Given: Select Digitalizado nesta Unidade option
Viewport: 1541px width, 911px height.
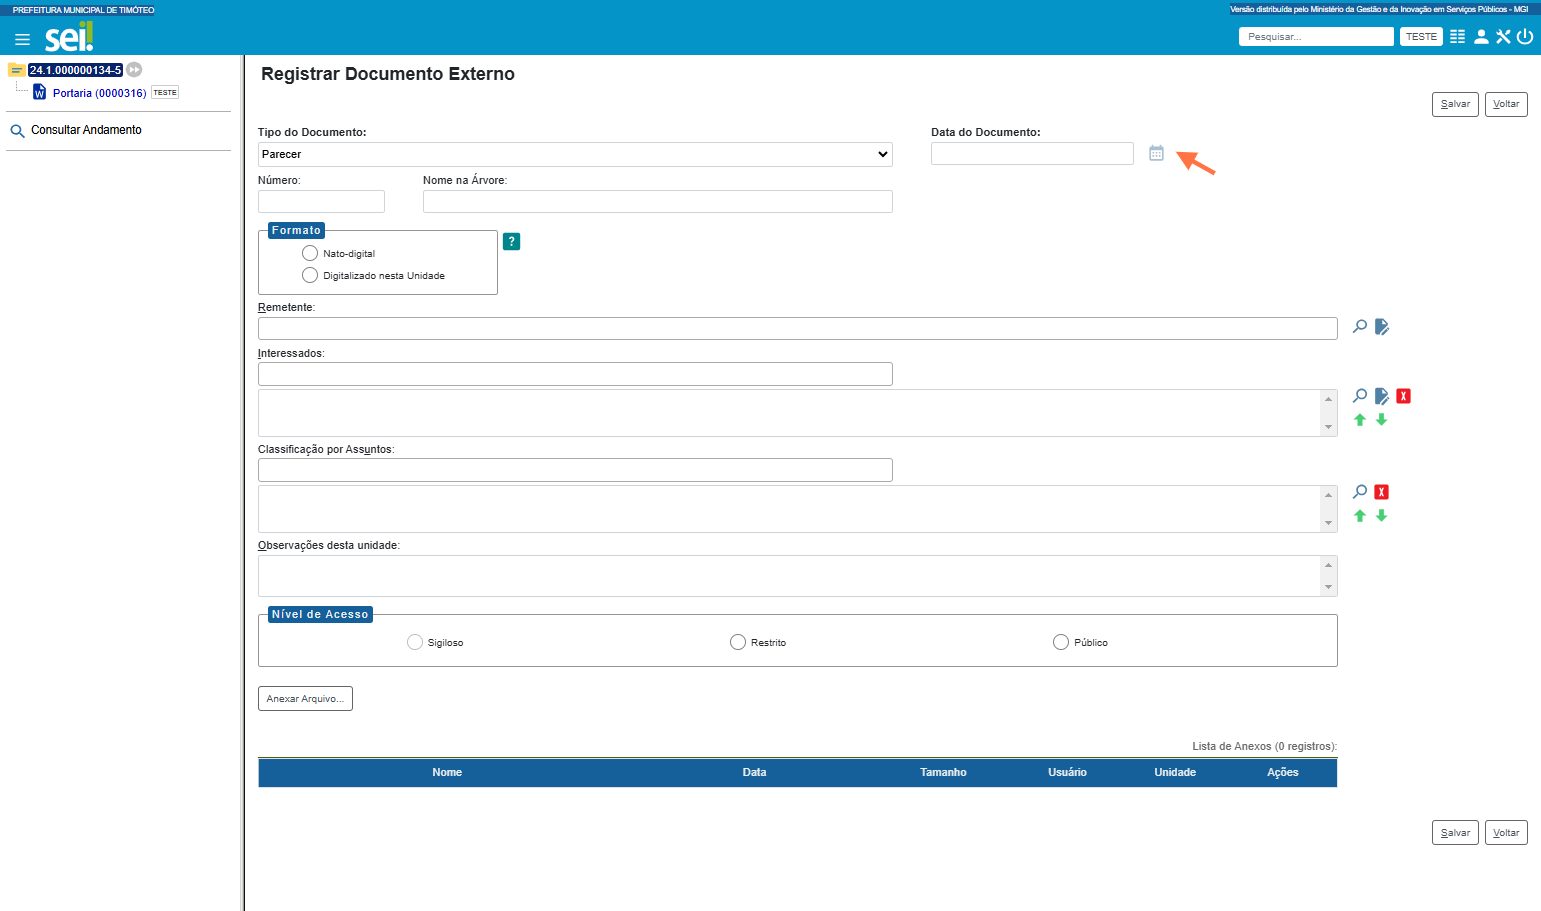Looking at the screenshot, I should pos(310,275).
